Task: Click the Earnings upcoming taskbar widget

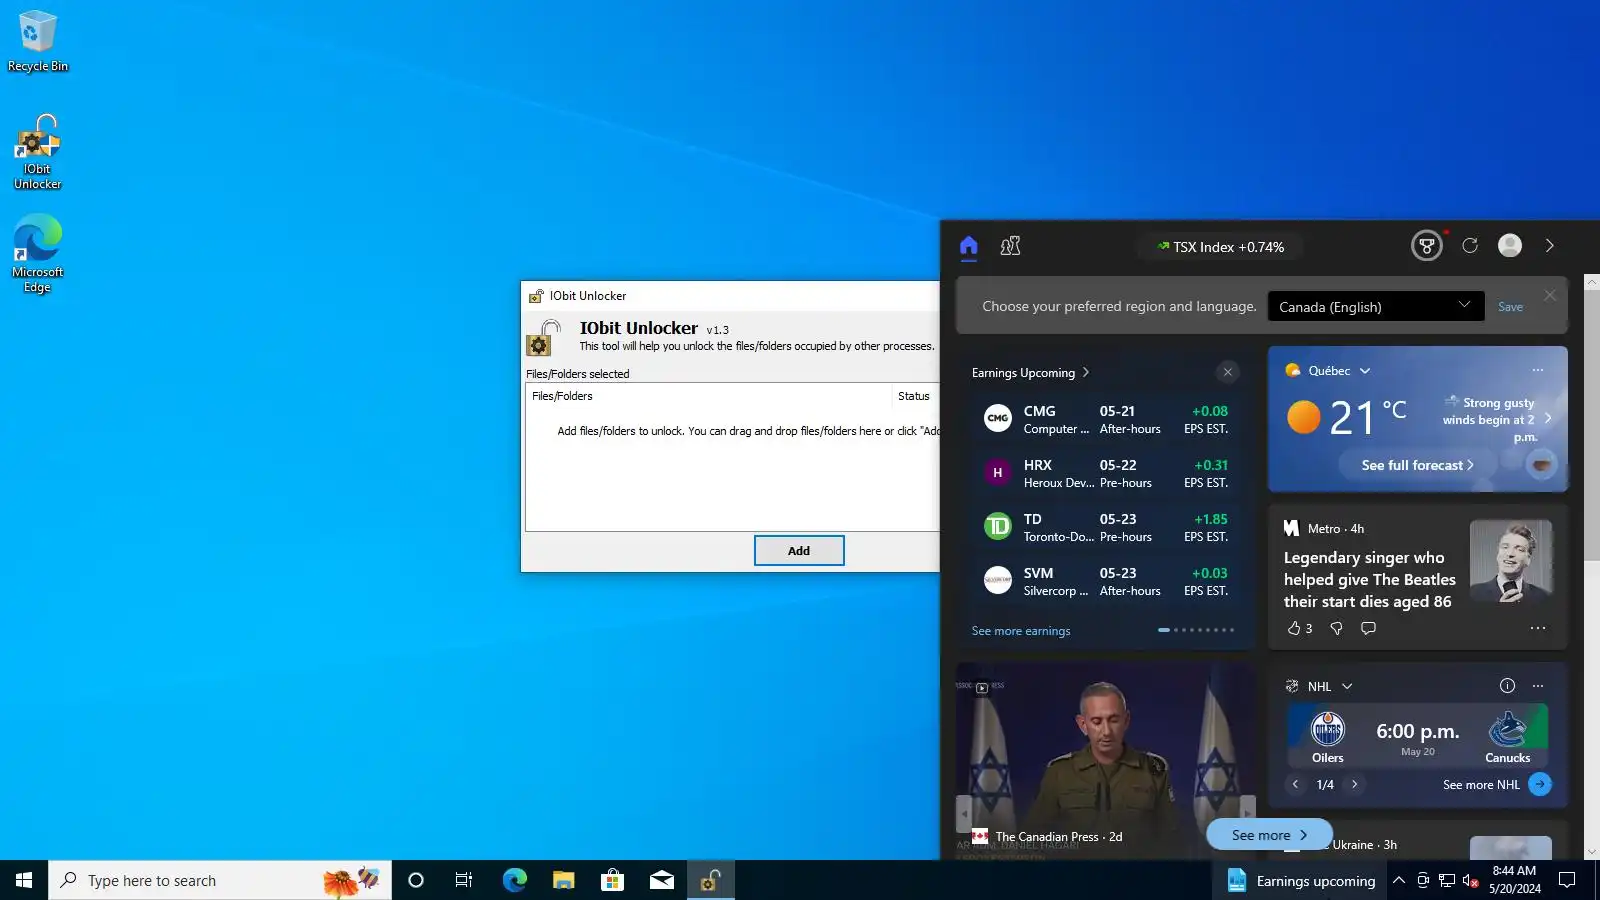Action: (1301, 880)
